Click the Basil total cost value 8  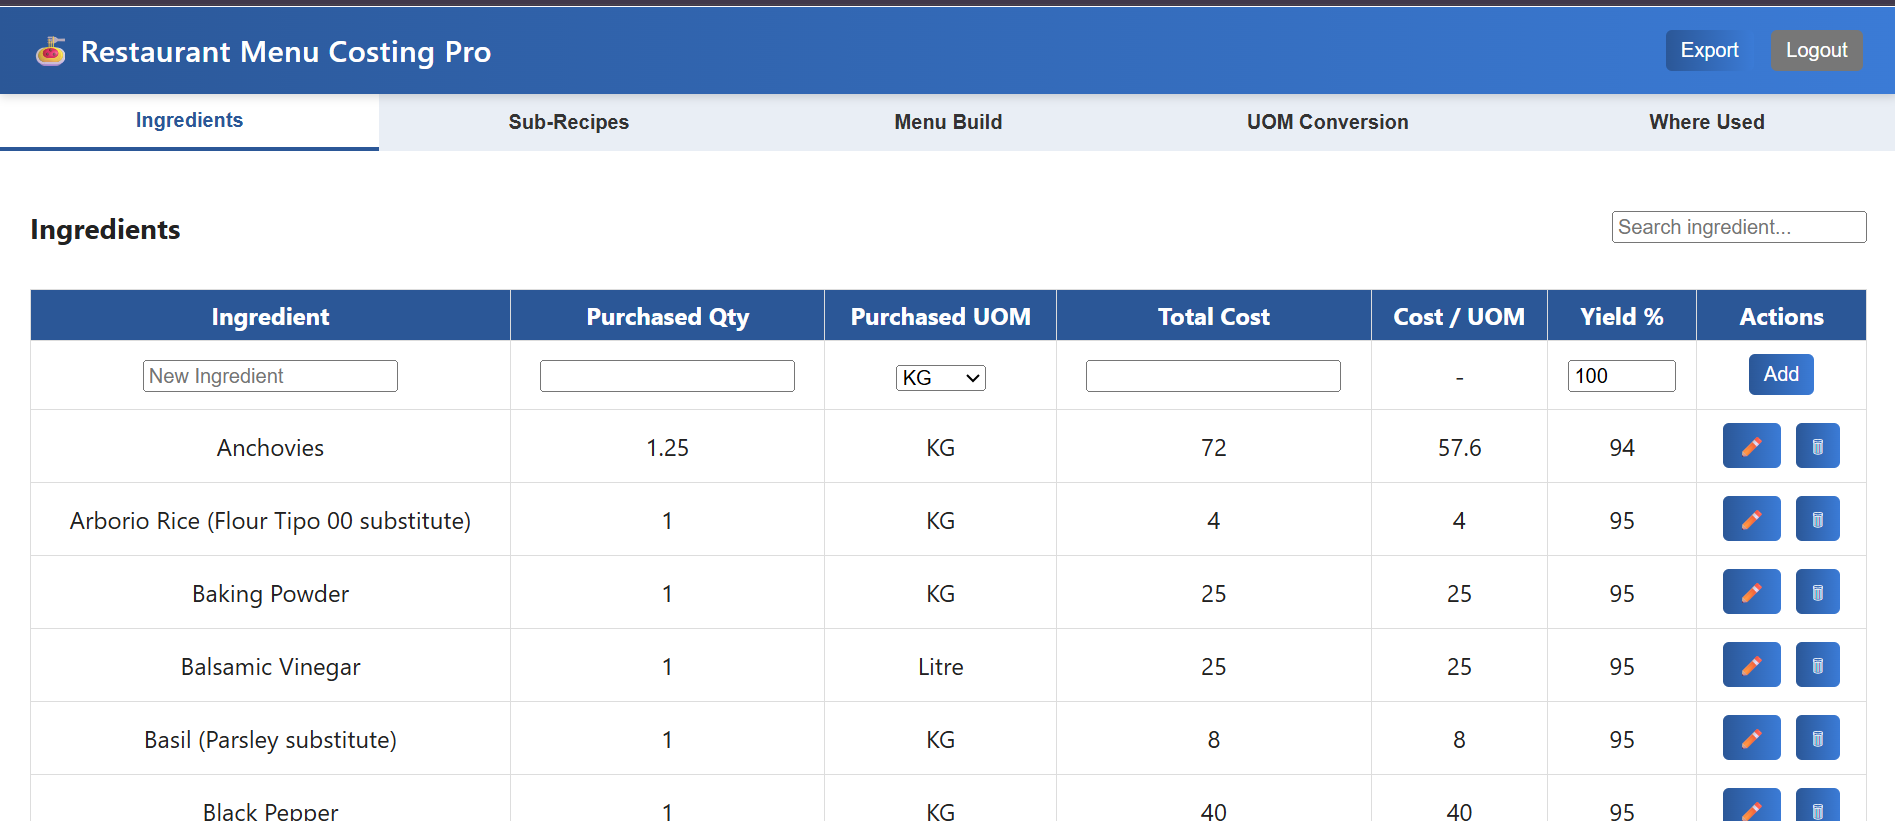tap(1213, 739)
